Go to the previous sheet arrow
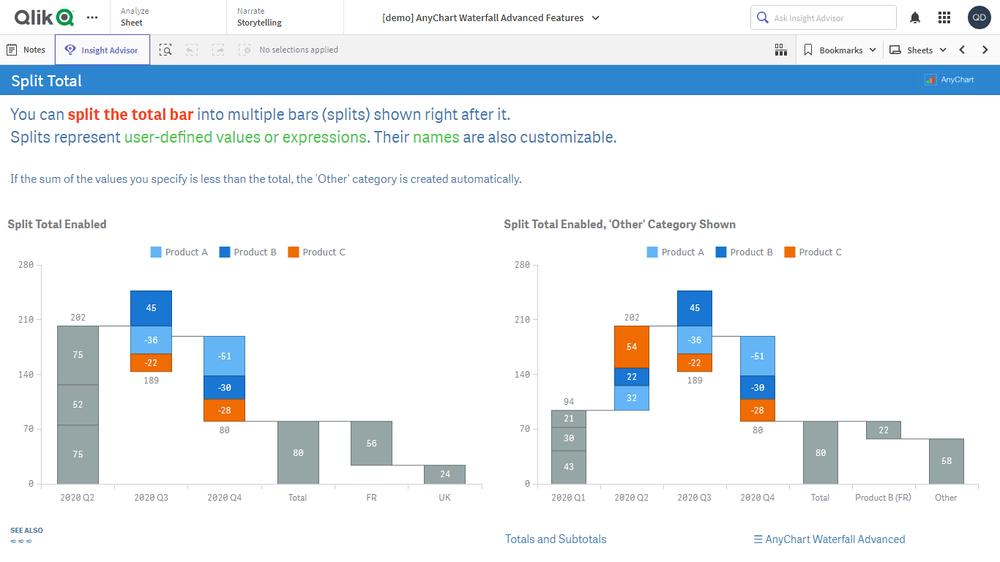The image size is (1000, 562). click(962, 50)
